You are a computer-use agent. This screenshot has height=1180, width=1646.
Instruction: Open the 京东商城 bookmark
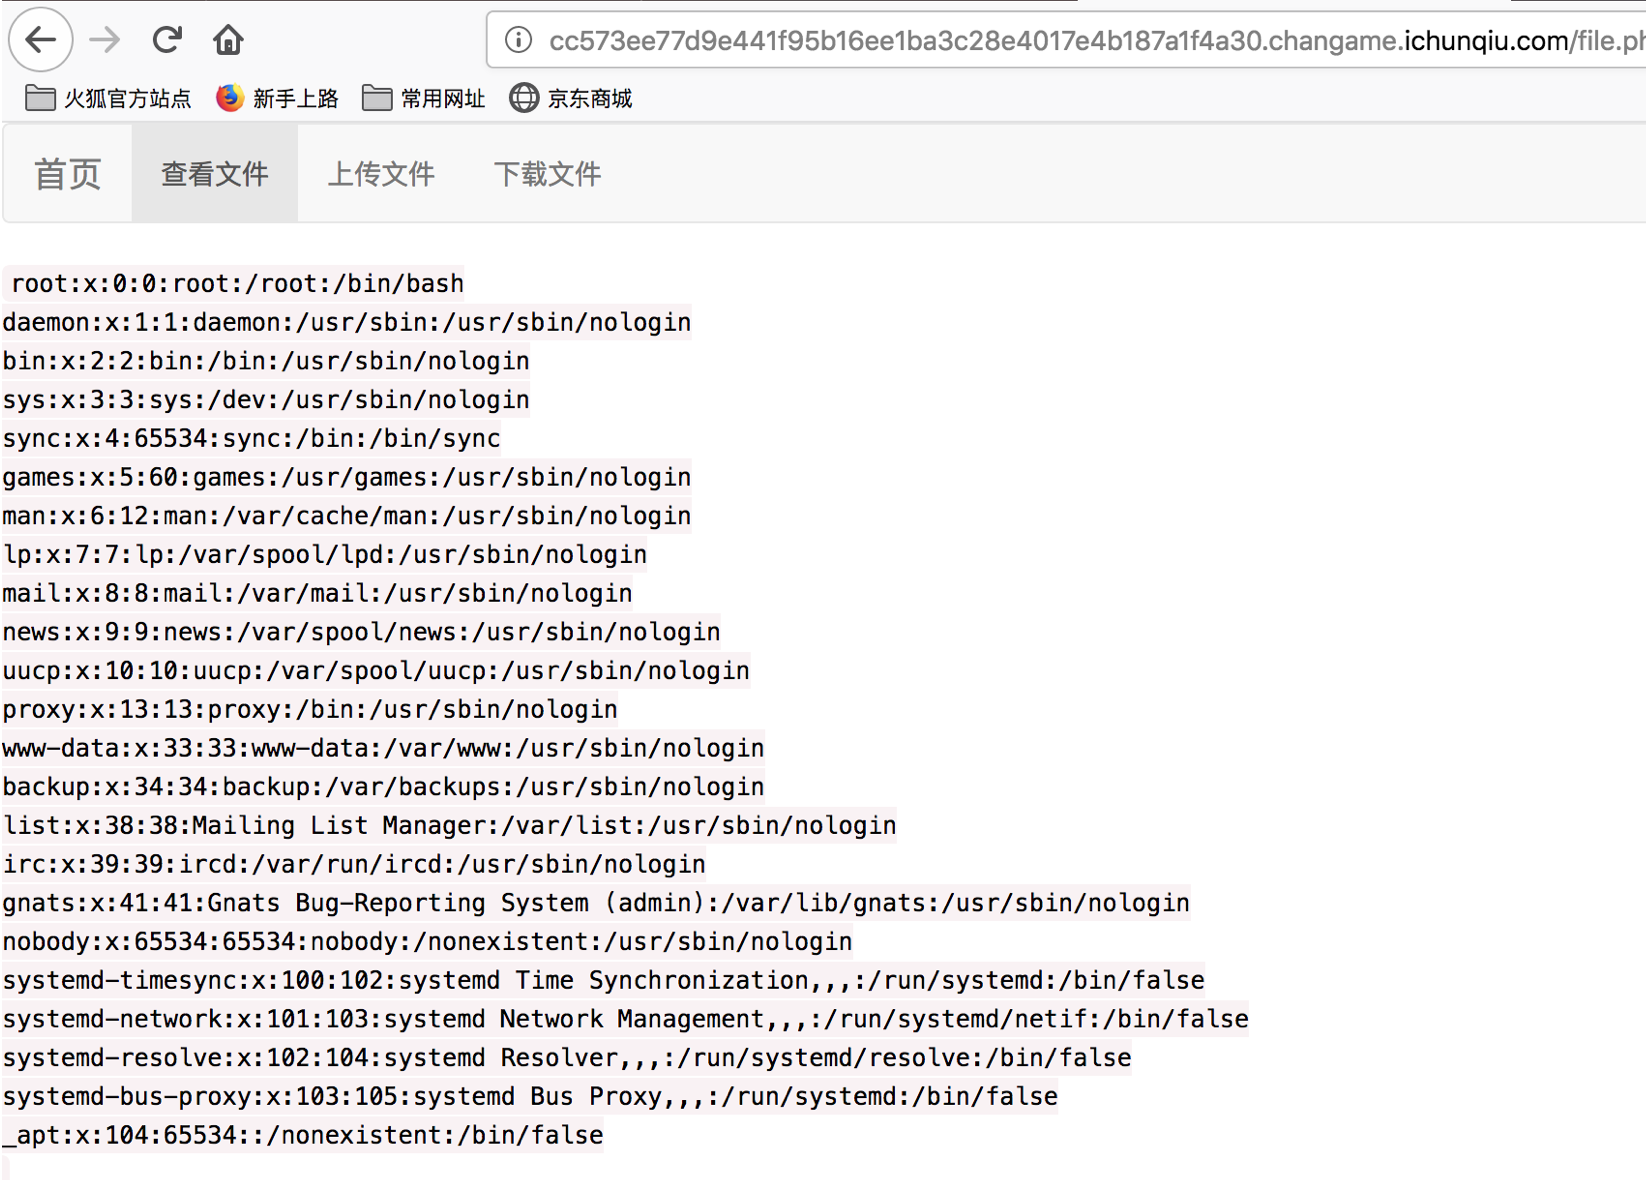[x=571, y=98]
